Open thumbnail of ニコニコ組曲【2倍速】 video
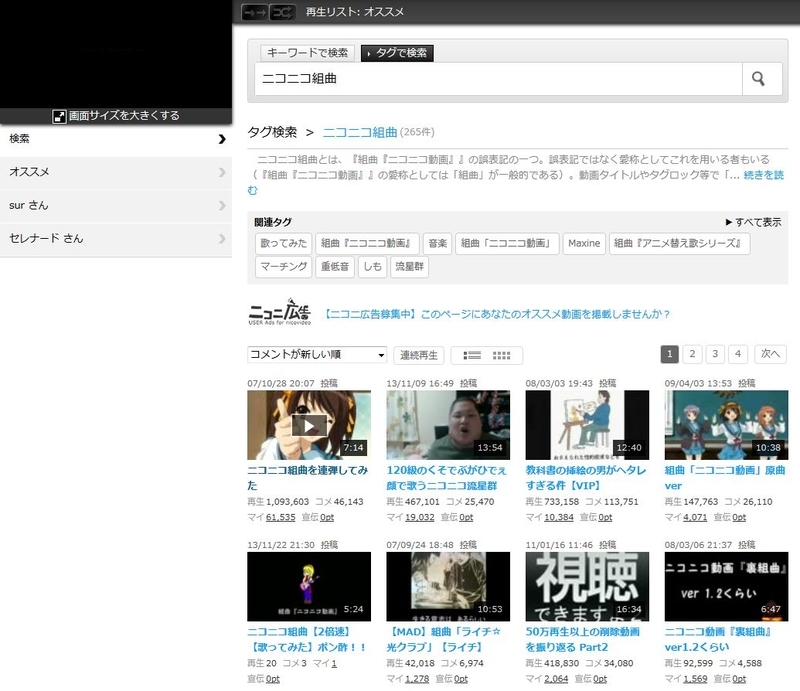The height and width of the screenshot is (691, 800). point(309,586)
